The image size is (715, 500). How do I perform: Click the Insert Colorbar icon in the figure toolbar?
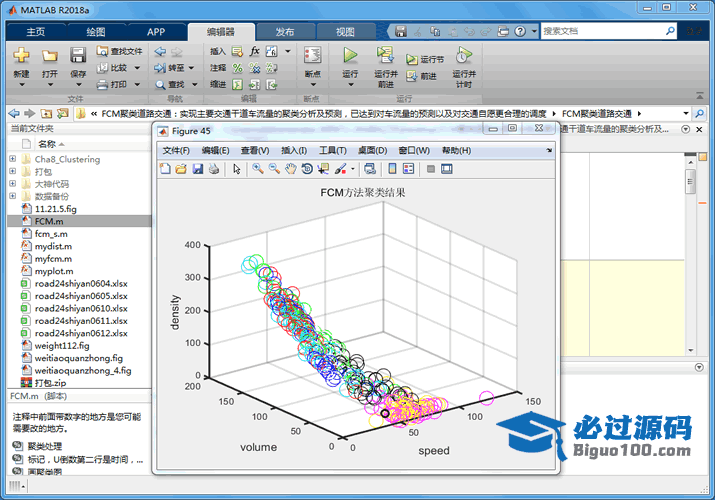[x=392, y=169]
